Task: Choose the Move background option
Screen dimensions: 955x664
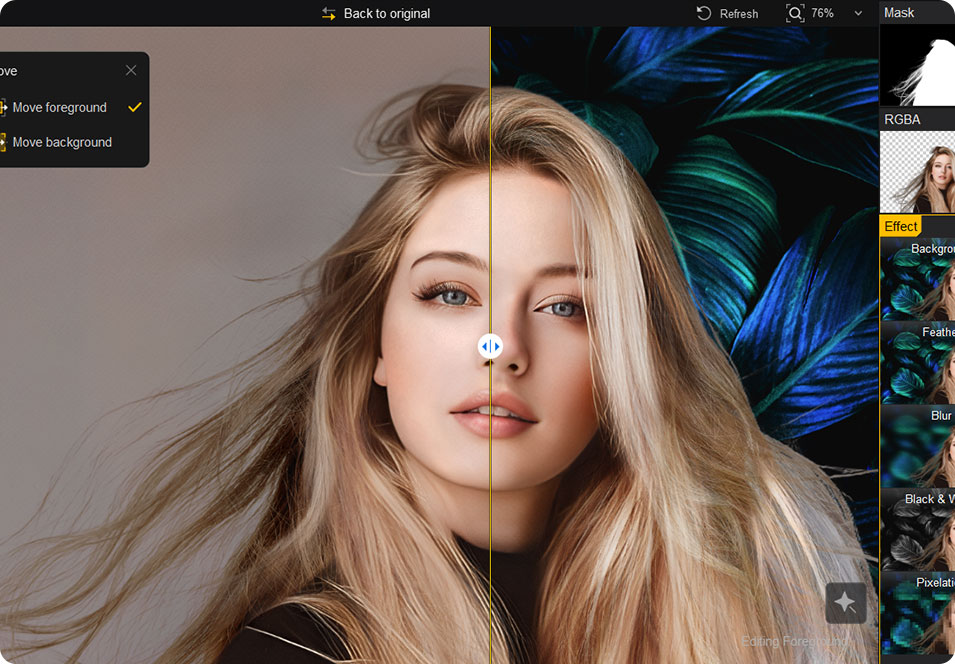Action: coord(62,143)
